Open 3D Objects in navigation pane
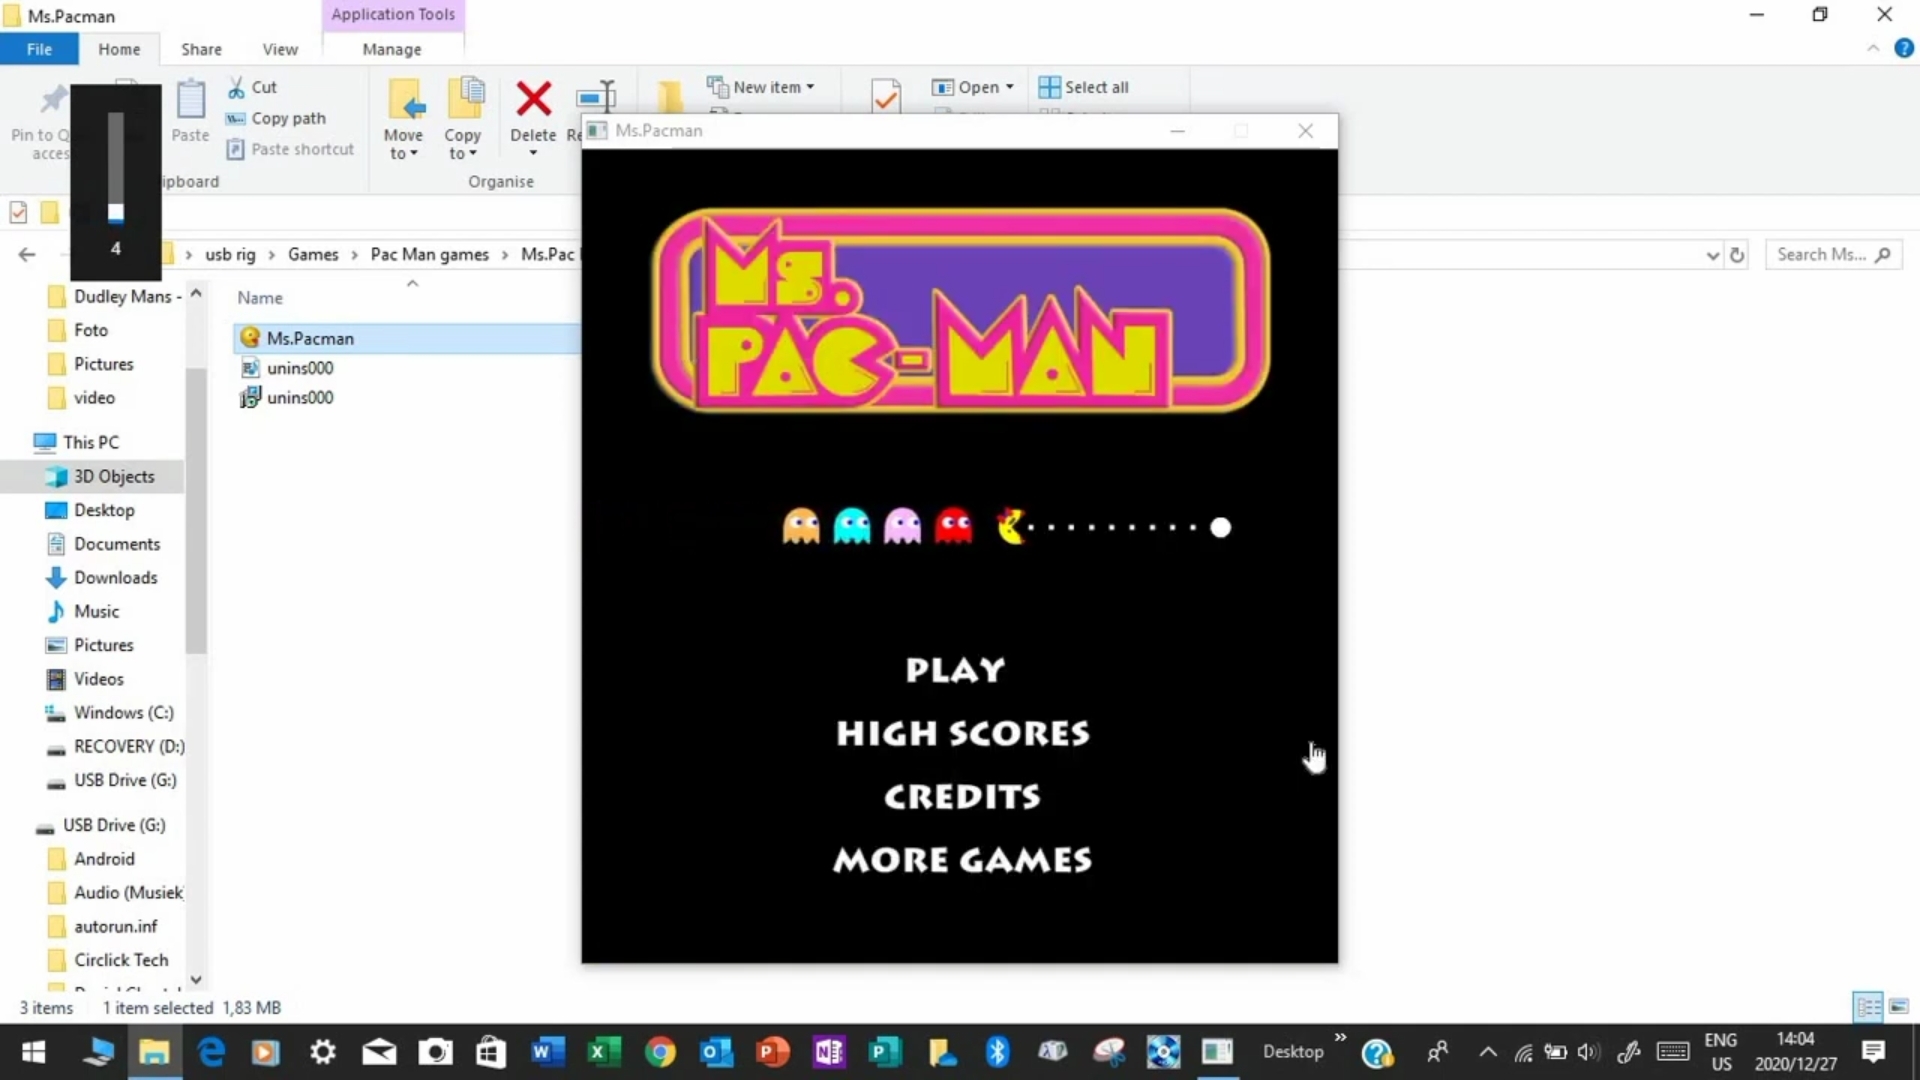The width and height of the screenshot is (1920, 1080). pos(113,477)
